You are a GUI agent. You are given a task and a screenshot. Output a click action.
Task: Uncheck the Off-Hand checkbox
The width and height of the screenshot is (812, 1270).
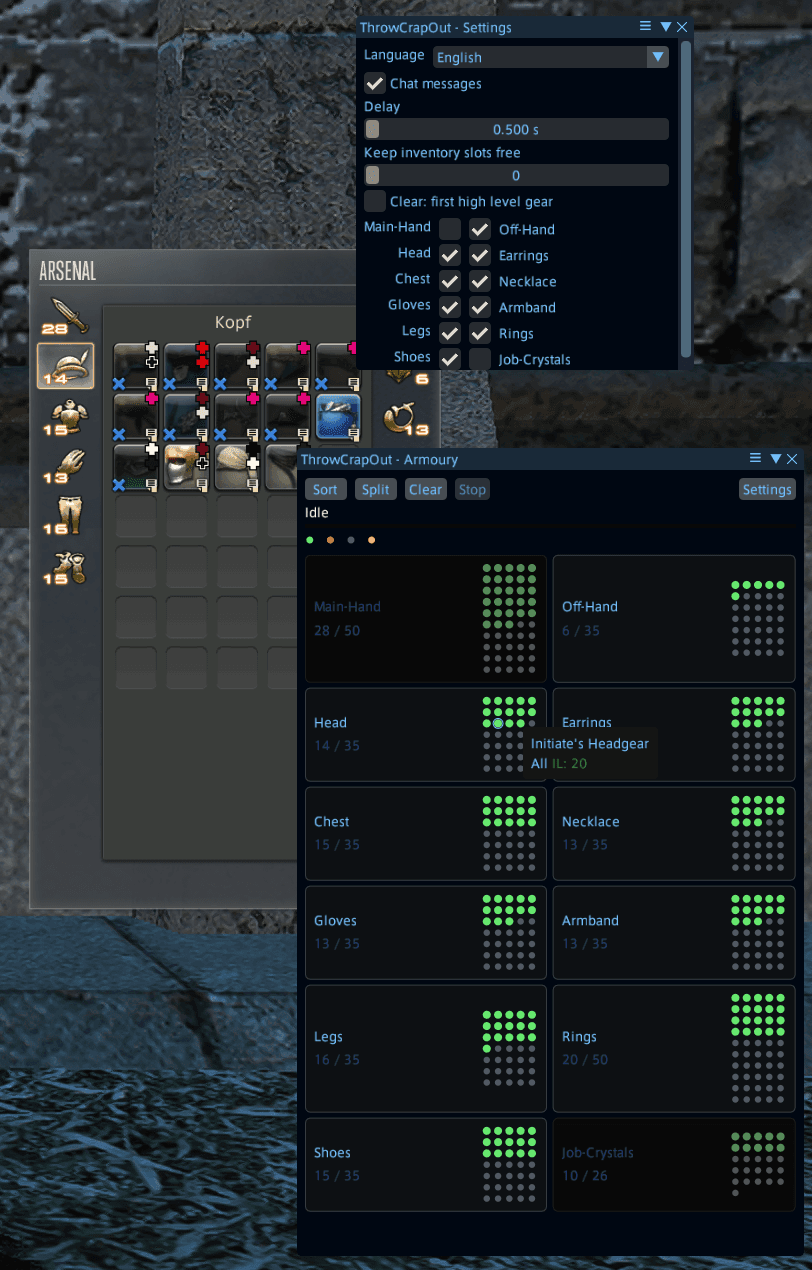(x=480, y=229)
